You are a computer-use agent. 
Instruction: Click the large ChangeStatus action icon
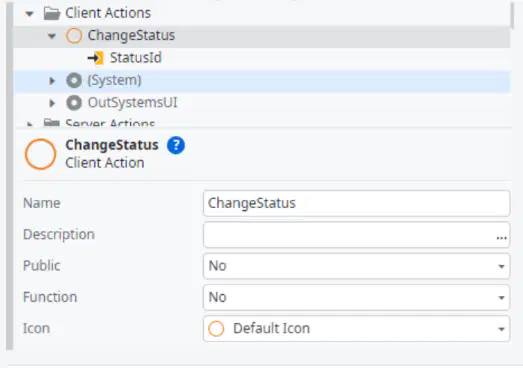pyautogui.click(x=40, y=154)
